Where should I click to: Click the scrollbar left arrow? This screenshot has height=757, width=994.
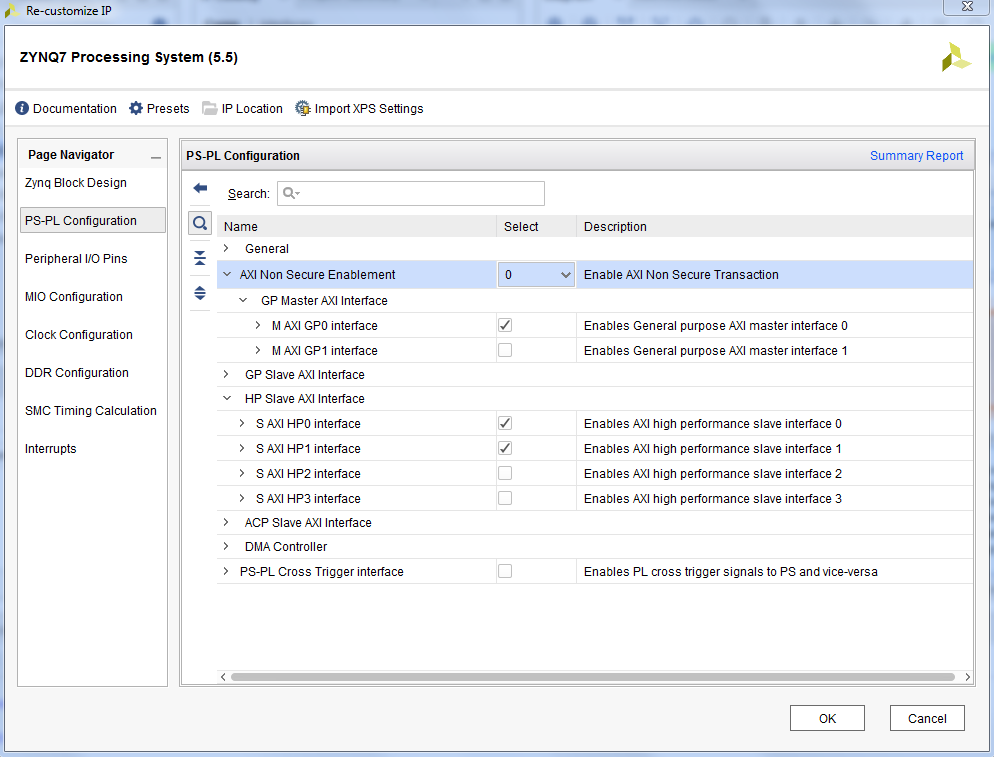coord(223,677)
